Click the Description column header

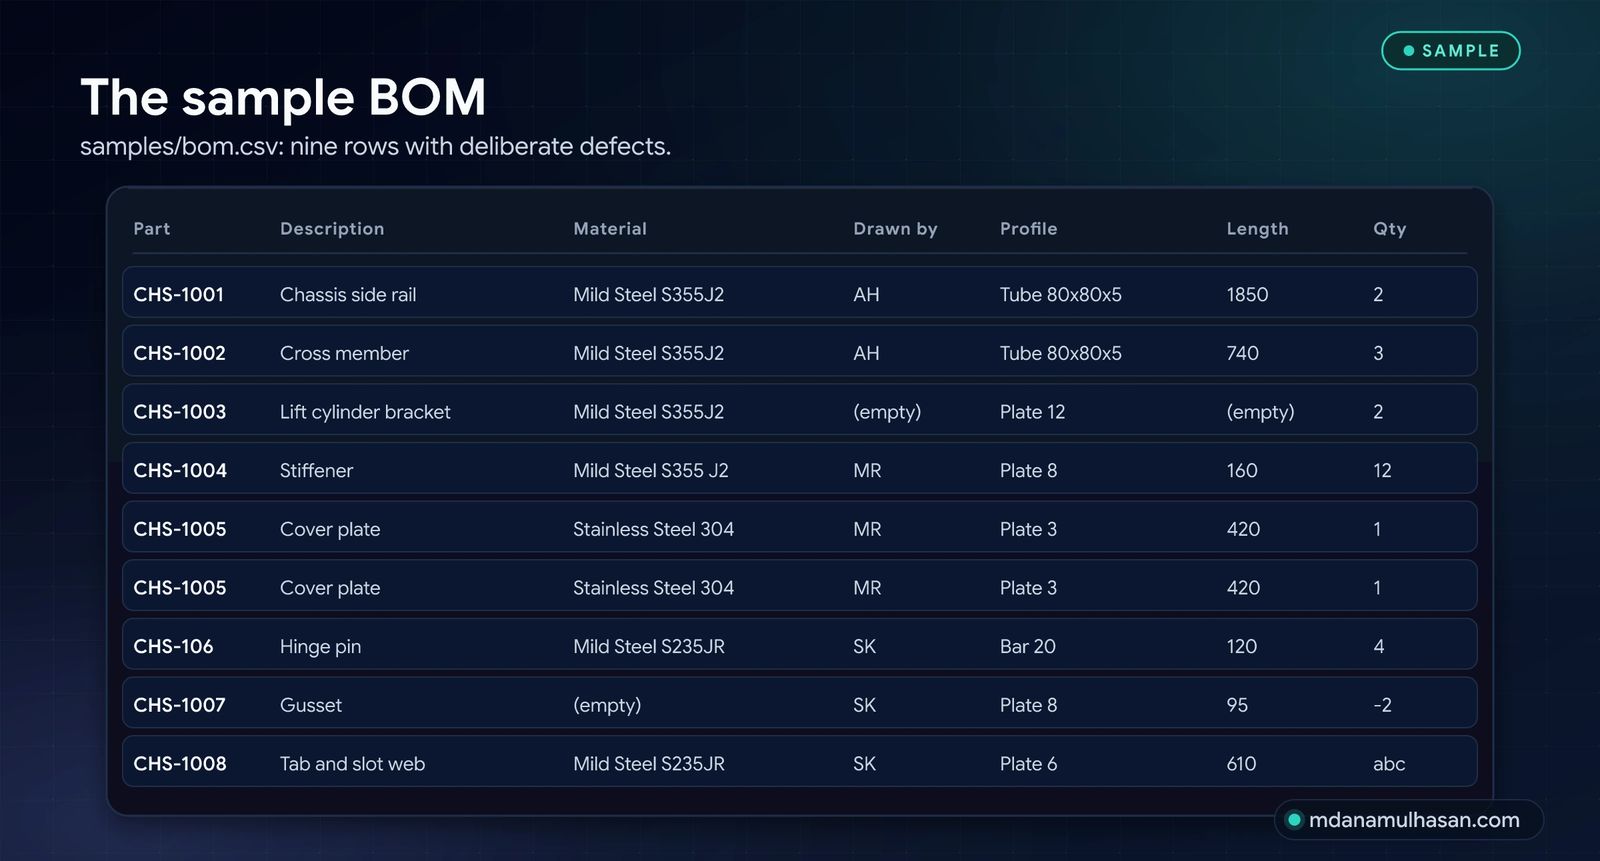(332, 229)
